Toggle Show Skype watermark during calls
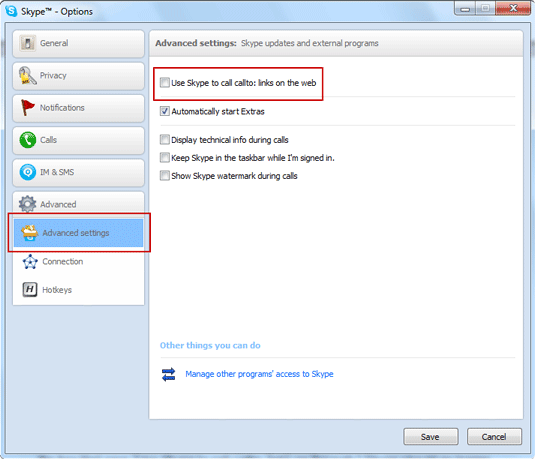535x459 pixels. [164, 176]
